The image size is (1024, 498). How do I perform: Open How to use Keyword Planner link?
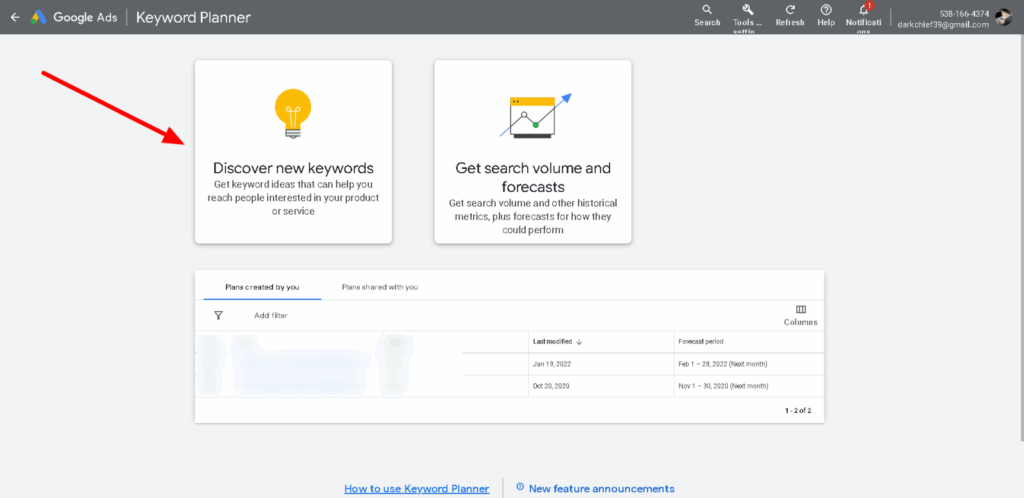(x=417, y=488)
